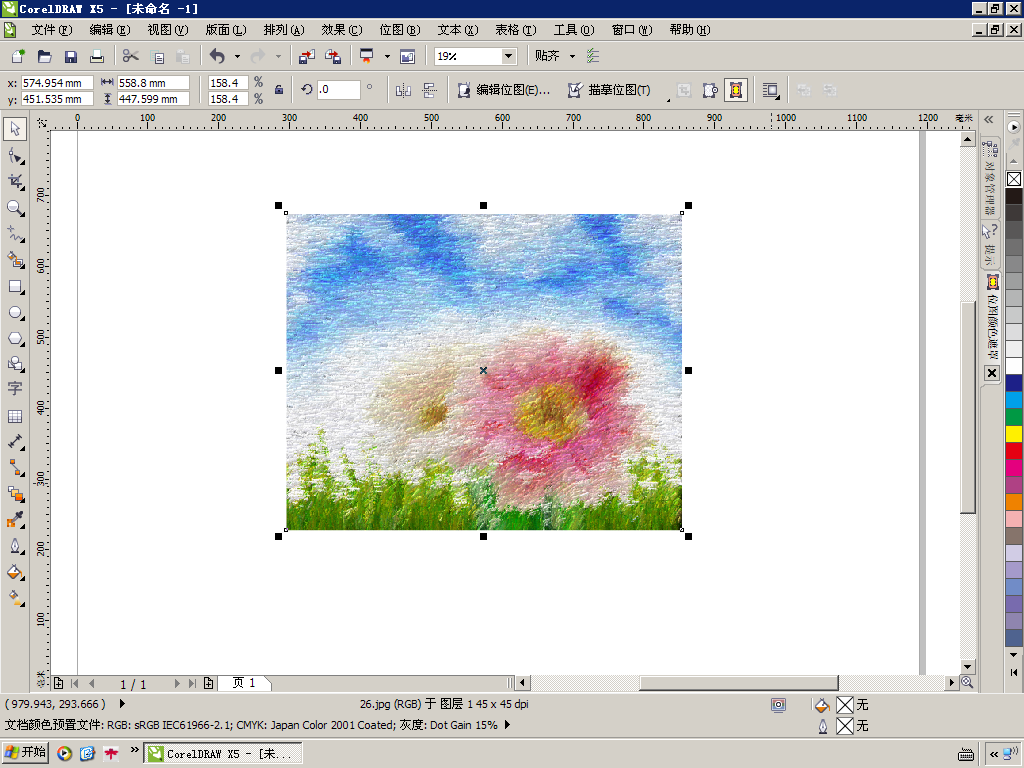Select the Crop tool

[x=15, y=182]
